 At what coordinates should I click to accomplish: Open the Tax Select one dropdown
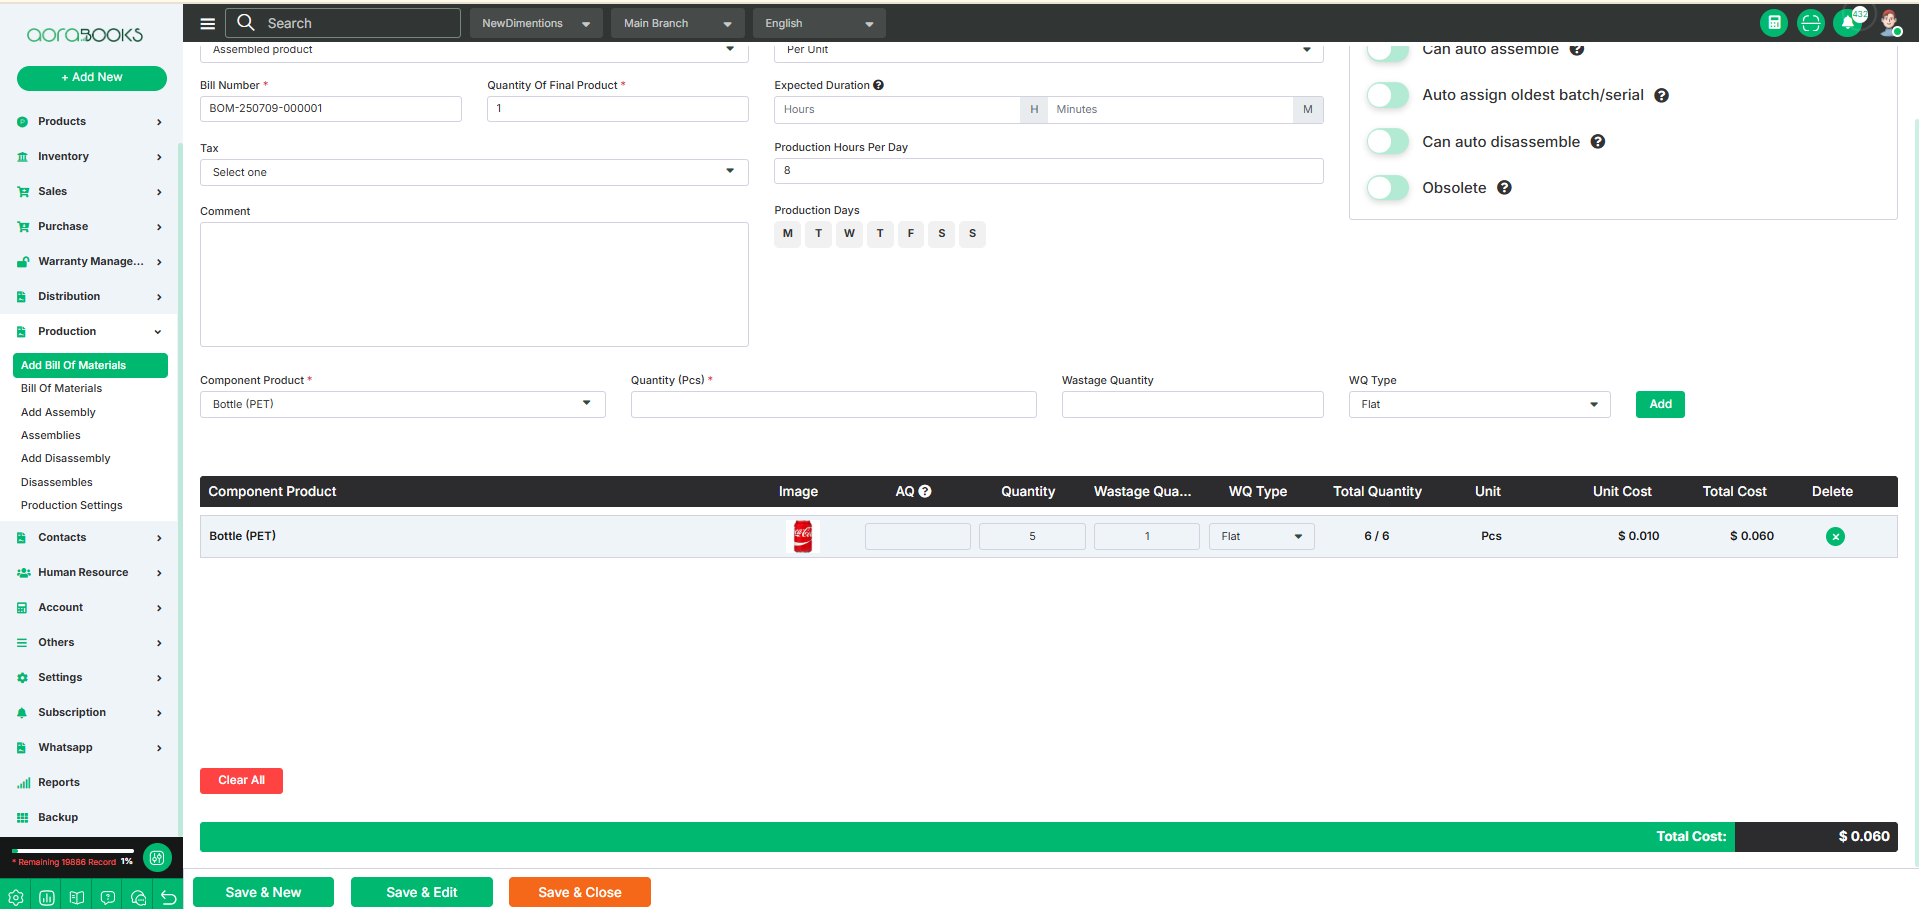coord(474,172)
